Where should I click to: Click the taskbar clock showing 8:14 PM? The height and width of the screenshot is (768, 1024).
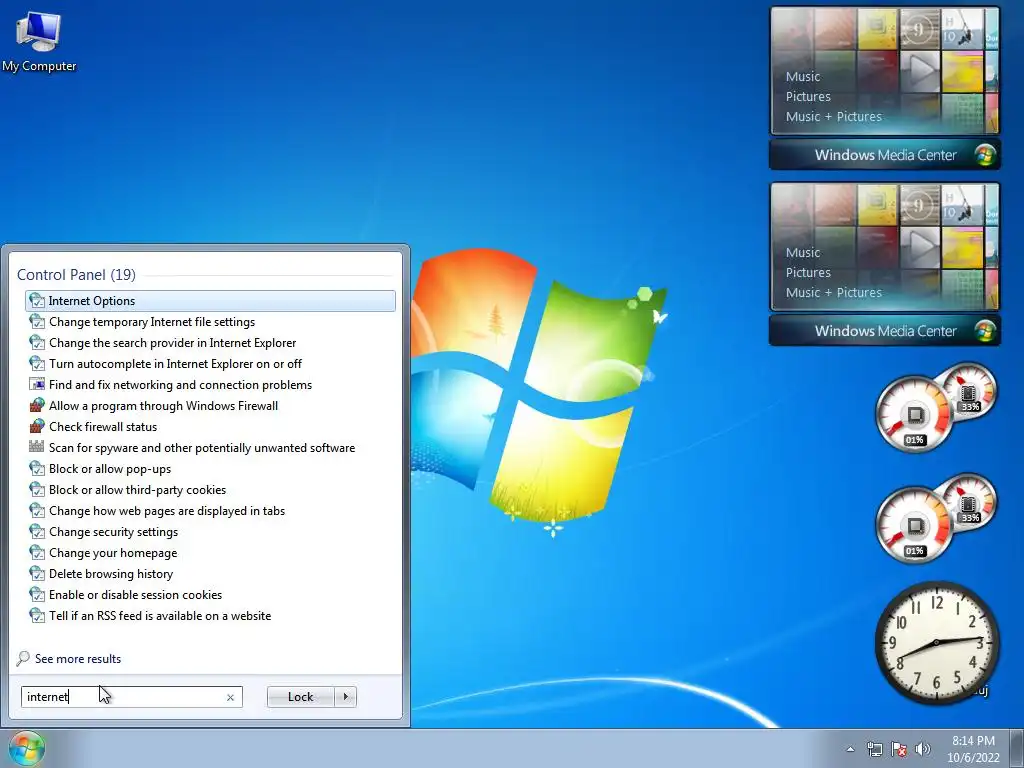pyautogui.click(x=973, y=749)
